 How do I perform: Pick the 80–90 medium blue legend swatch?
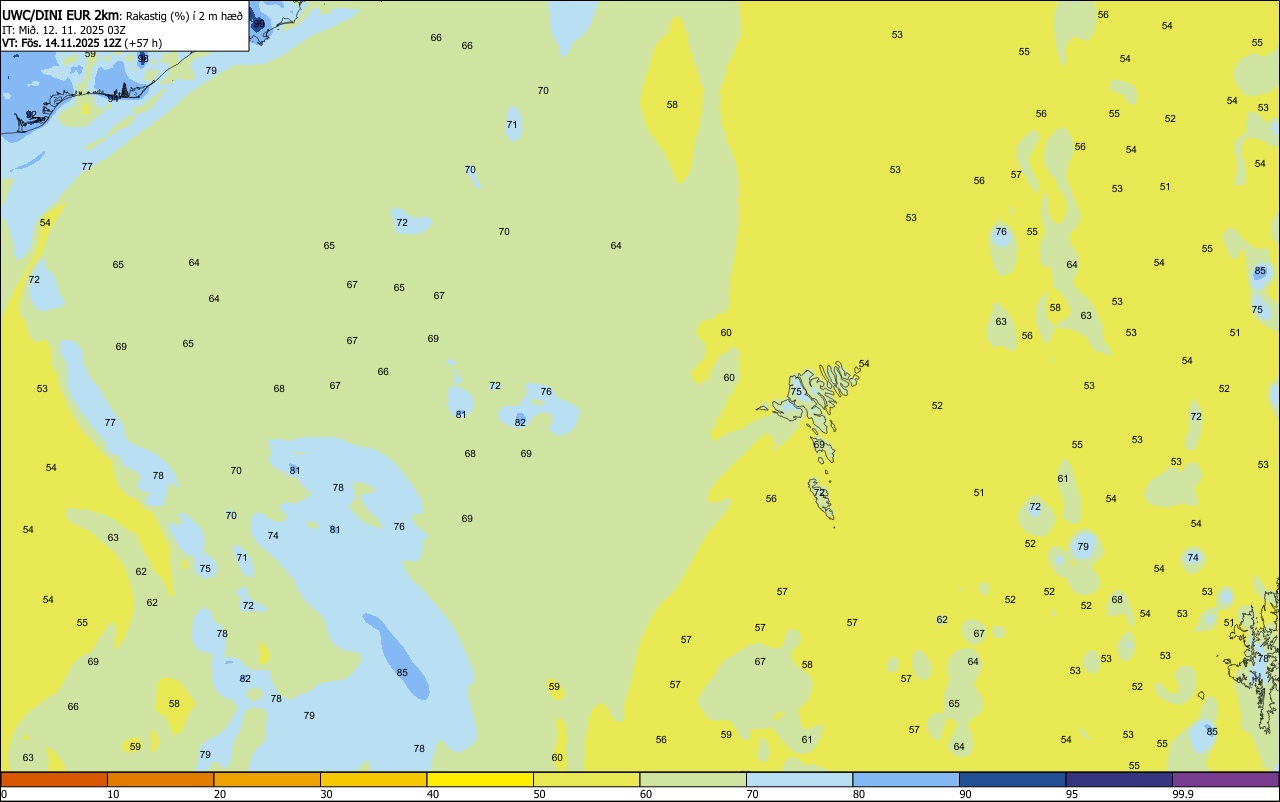pos(906,779)
